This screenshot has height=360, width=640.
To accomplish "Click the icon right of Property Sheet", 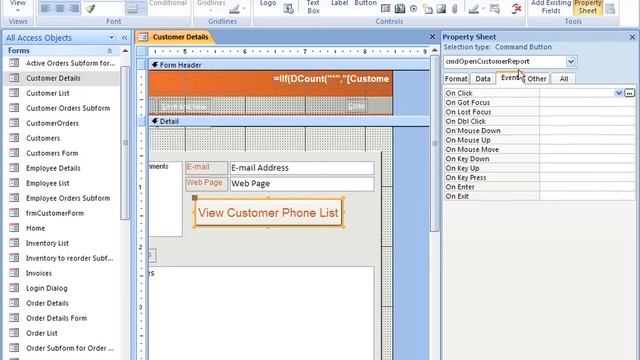I will (610, 9).
